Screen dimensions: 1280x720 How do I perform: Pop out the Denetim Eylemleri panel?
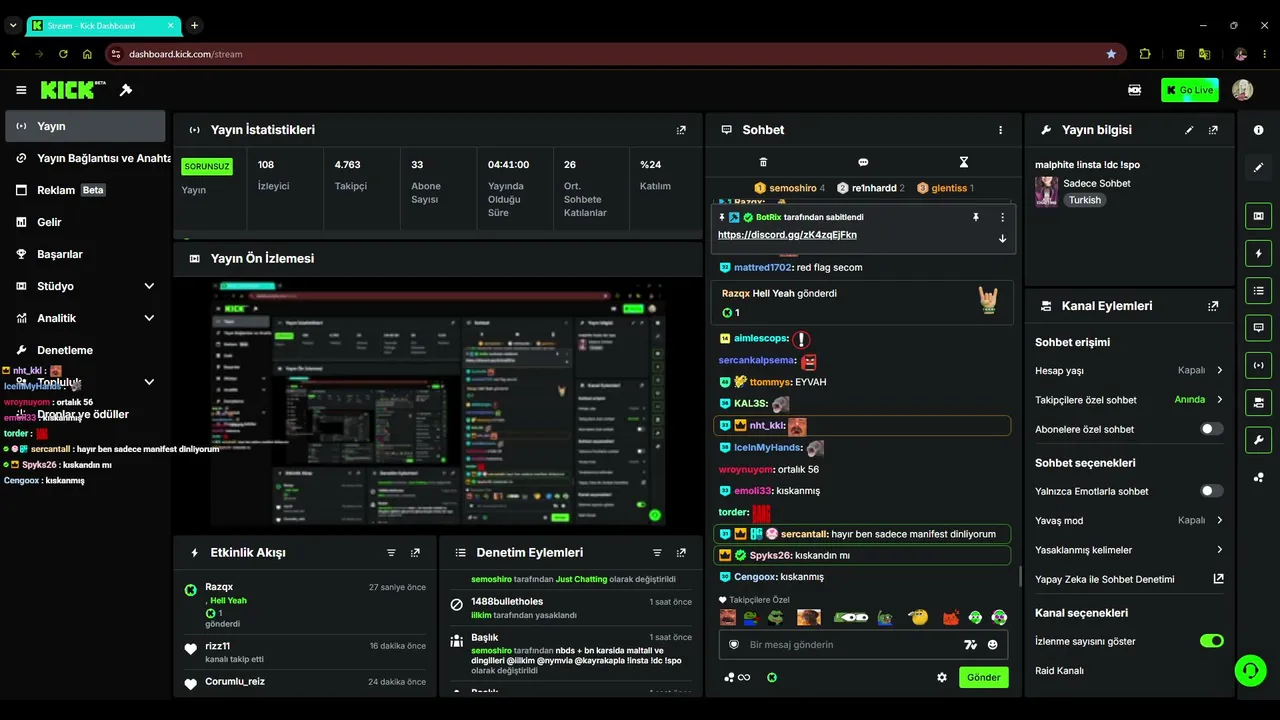[681, 553]
